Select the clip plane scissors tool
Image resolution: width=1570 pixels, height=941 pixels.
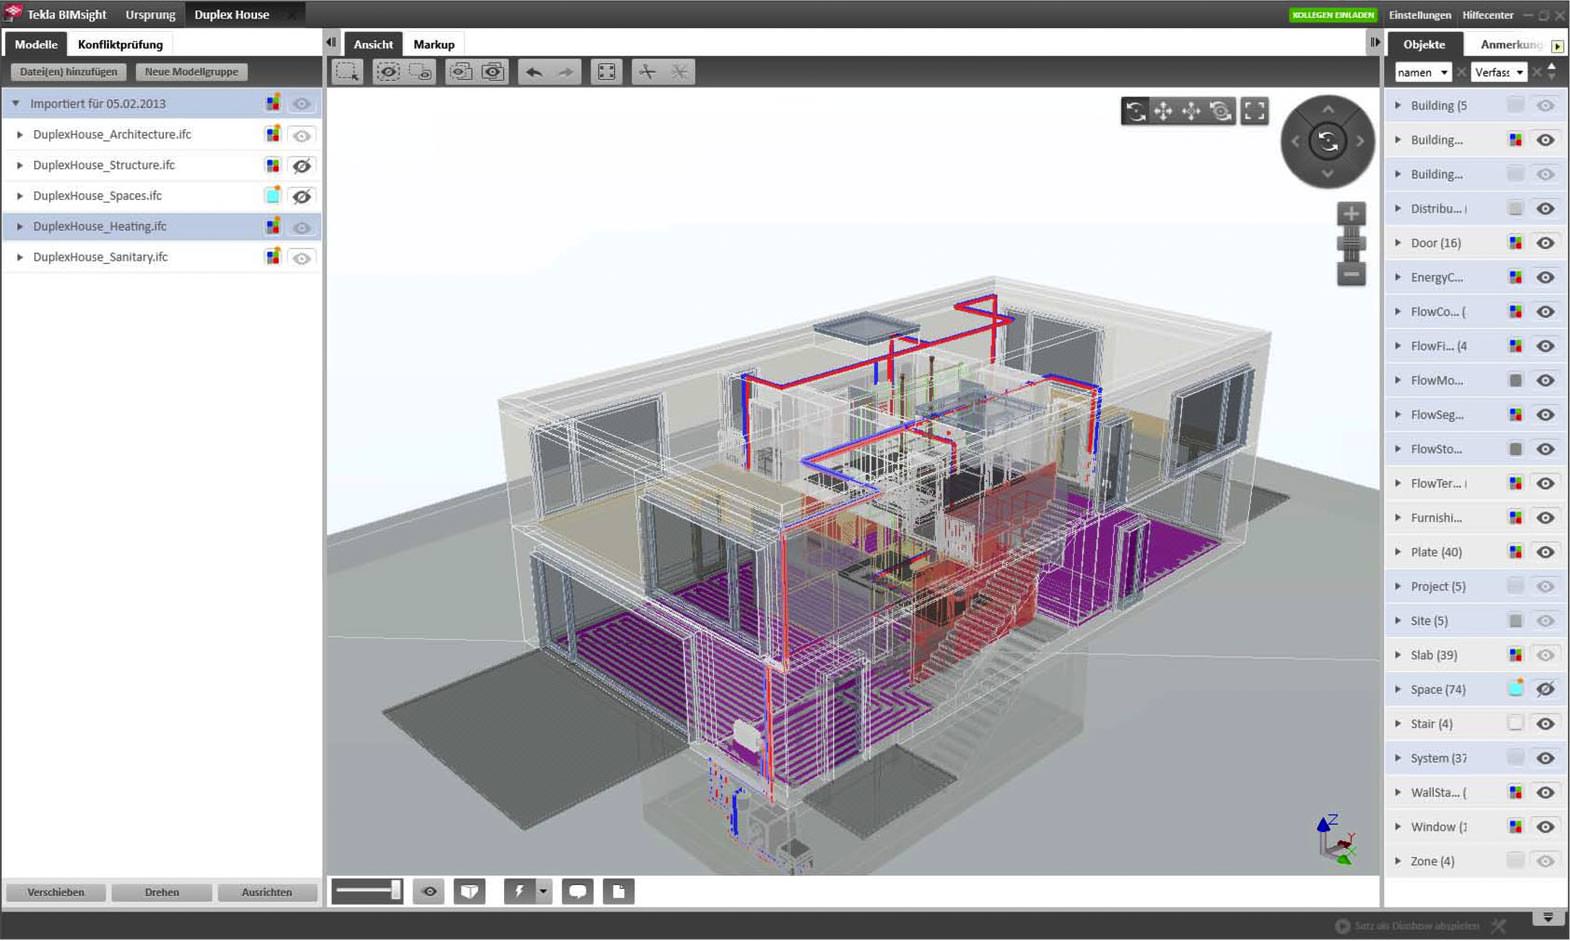click(x=647, y=72)
